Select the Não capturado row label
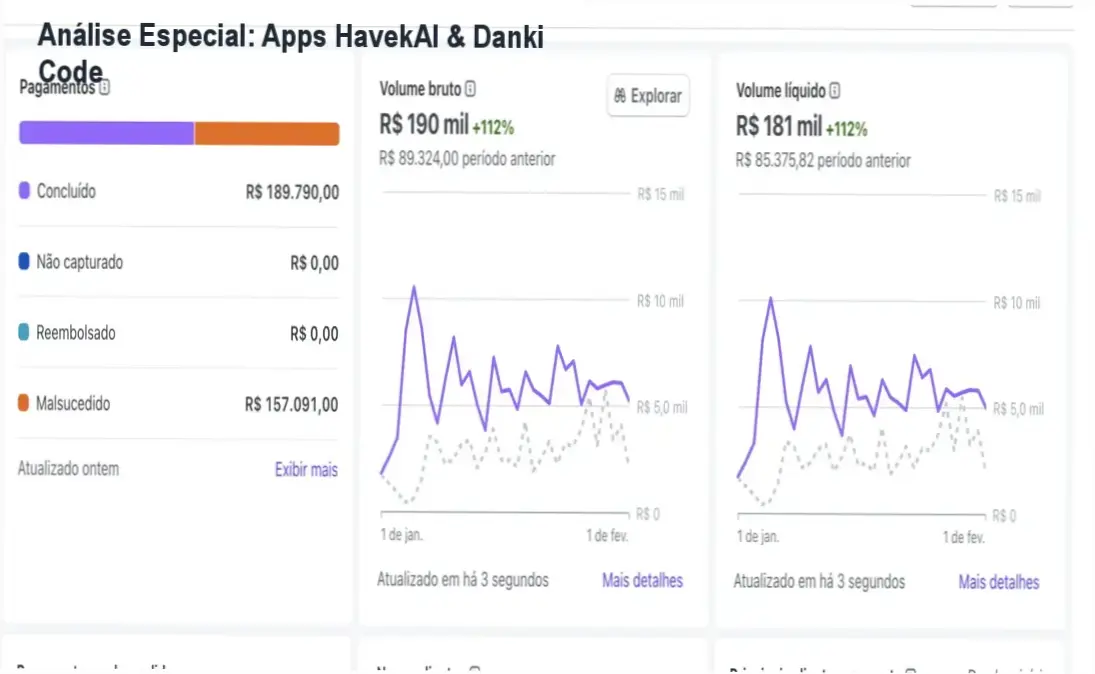The width and height of the screenshot is (1095, 674). click(x=80, y=262)
